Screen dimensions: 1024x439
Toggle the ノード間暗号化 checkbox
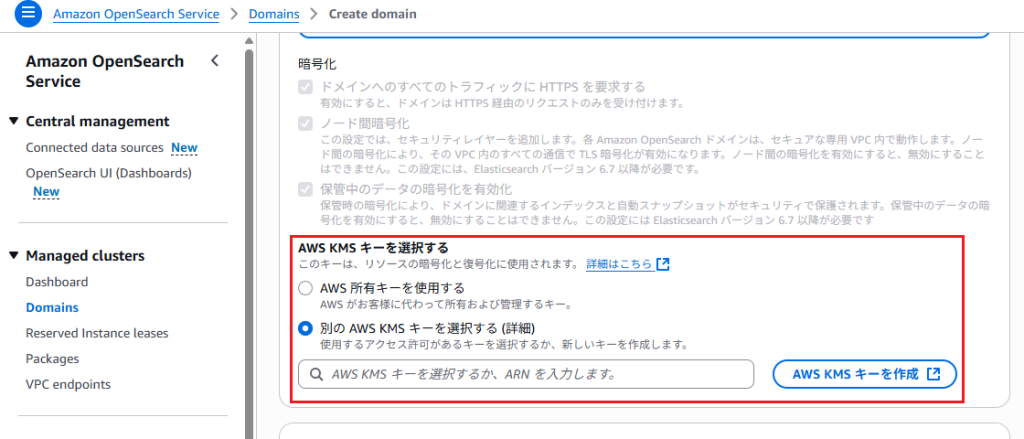point(306,123)
